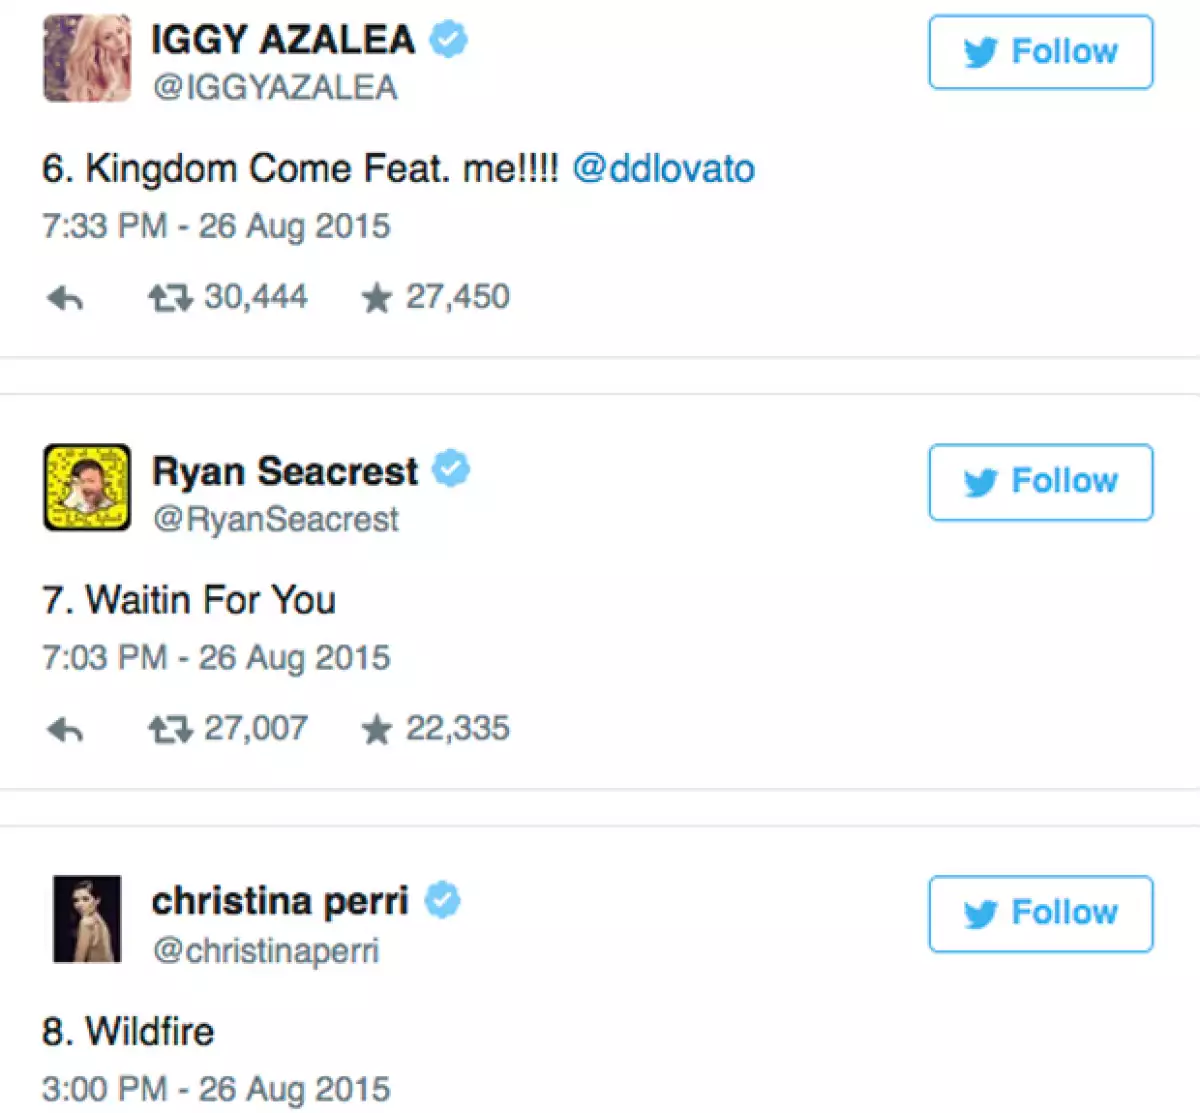Click the reply icon on Iggy Azalea's tweet
This screenshot has height=1113, width=1200.
tap(64, 296)
